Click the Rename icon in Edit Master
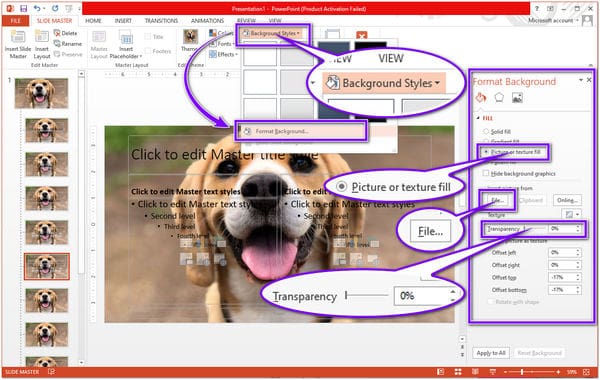 click(57, 44)
